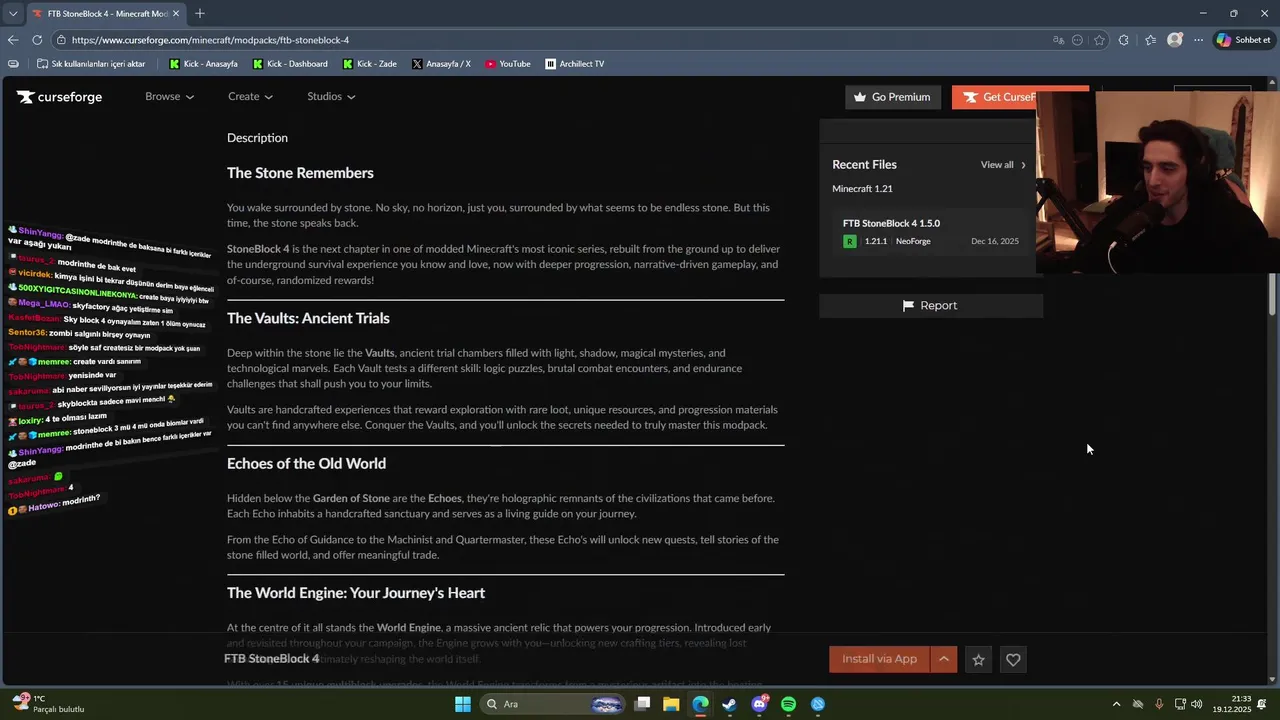Open Kick - Dashboard bookmark
The width and height of the screenshot is (1280, 720).
[290, 64]
